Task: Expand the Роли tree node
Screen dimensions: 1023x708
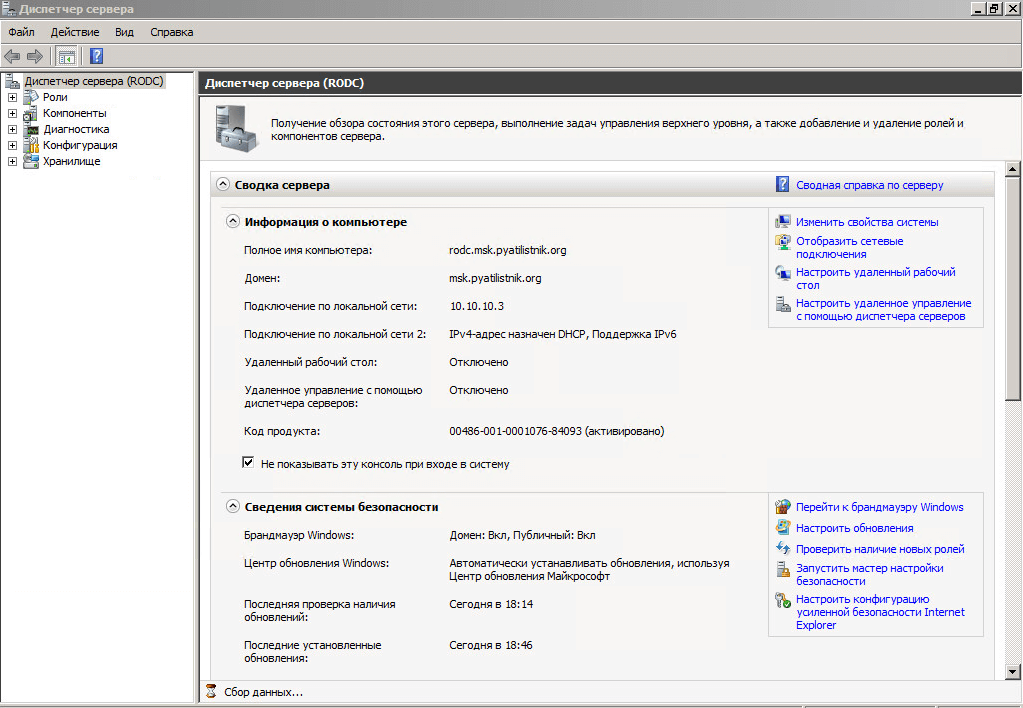Action: pos(12,97)
